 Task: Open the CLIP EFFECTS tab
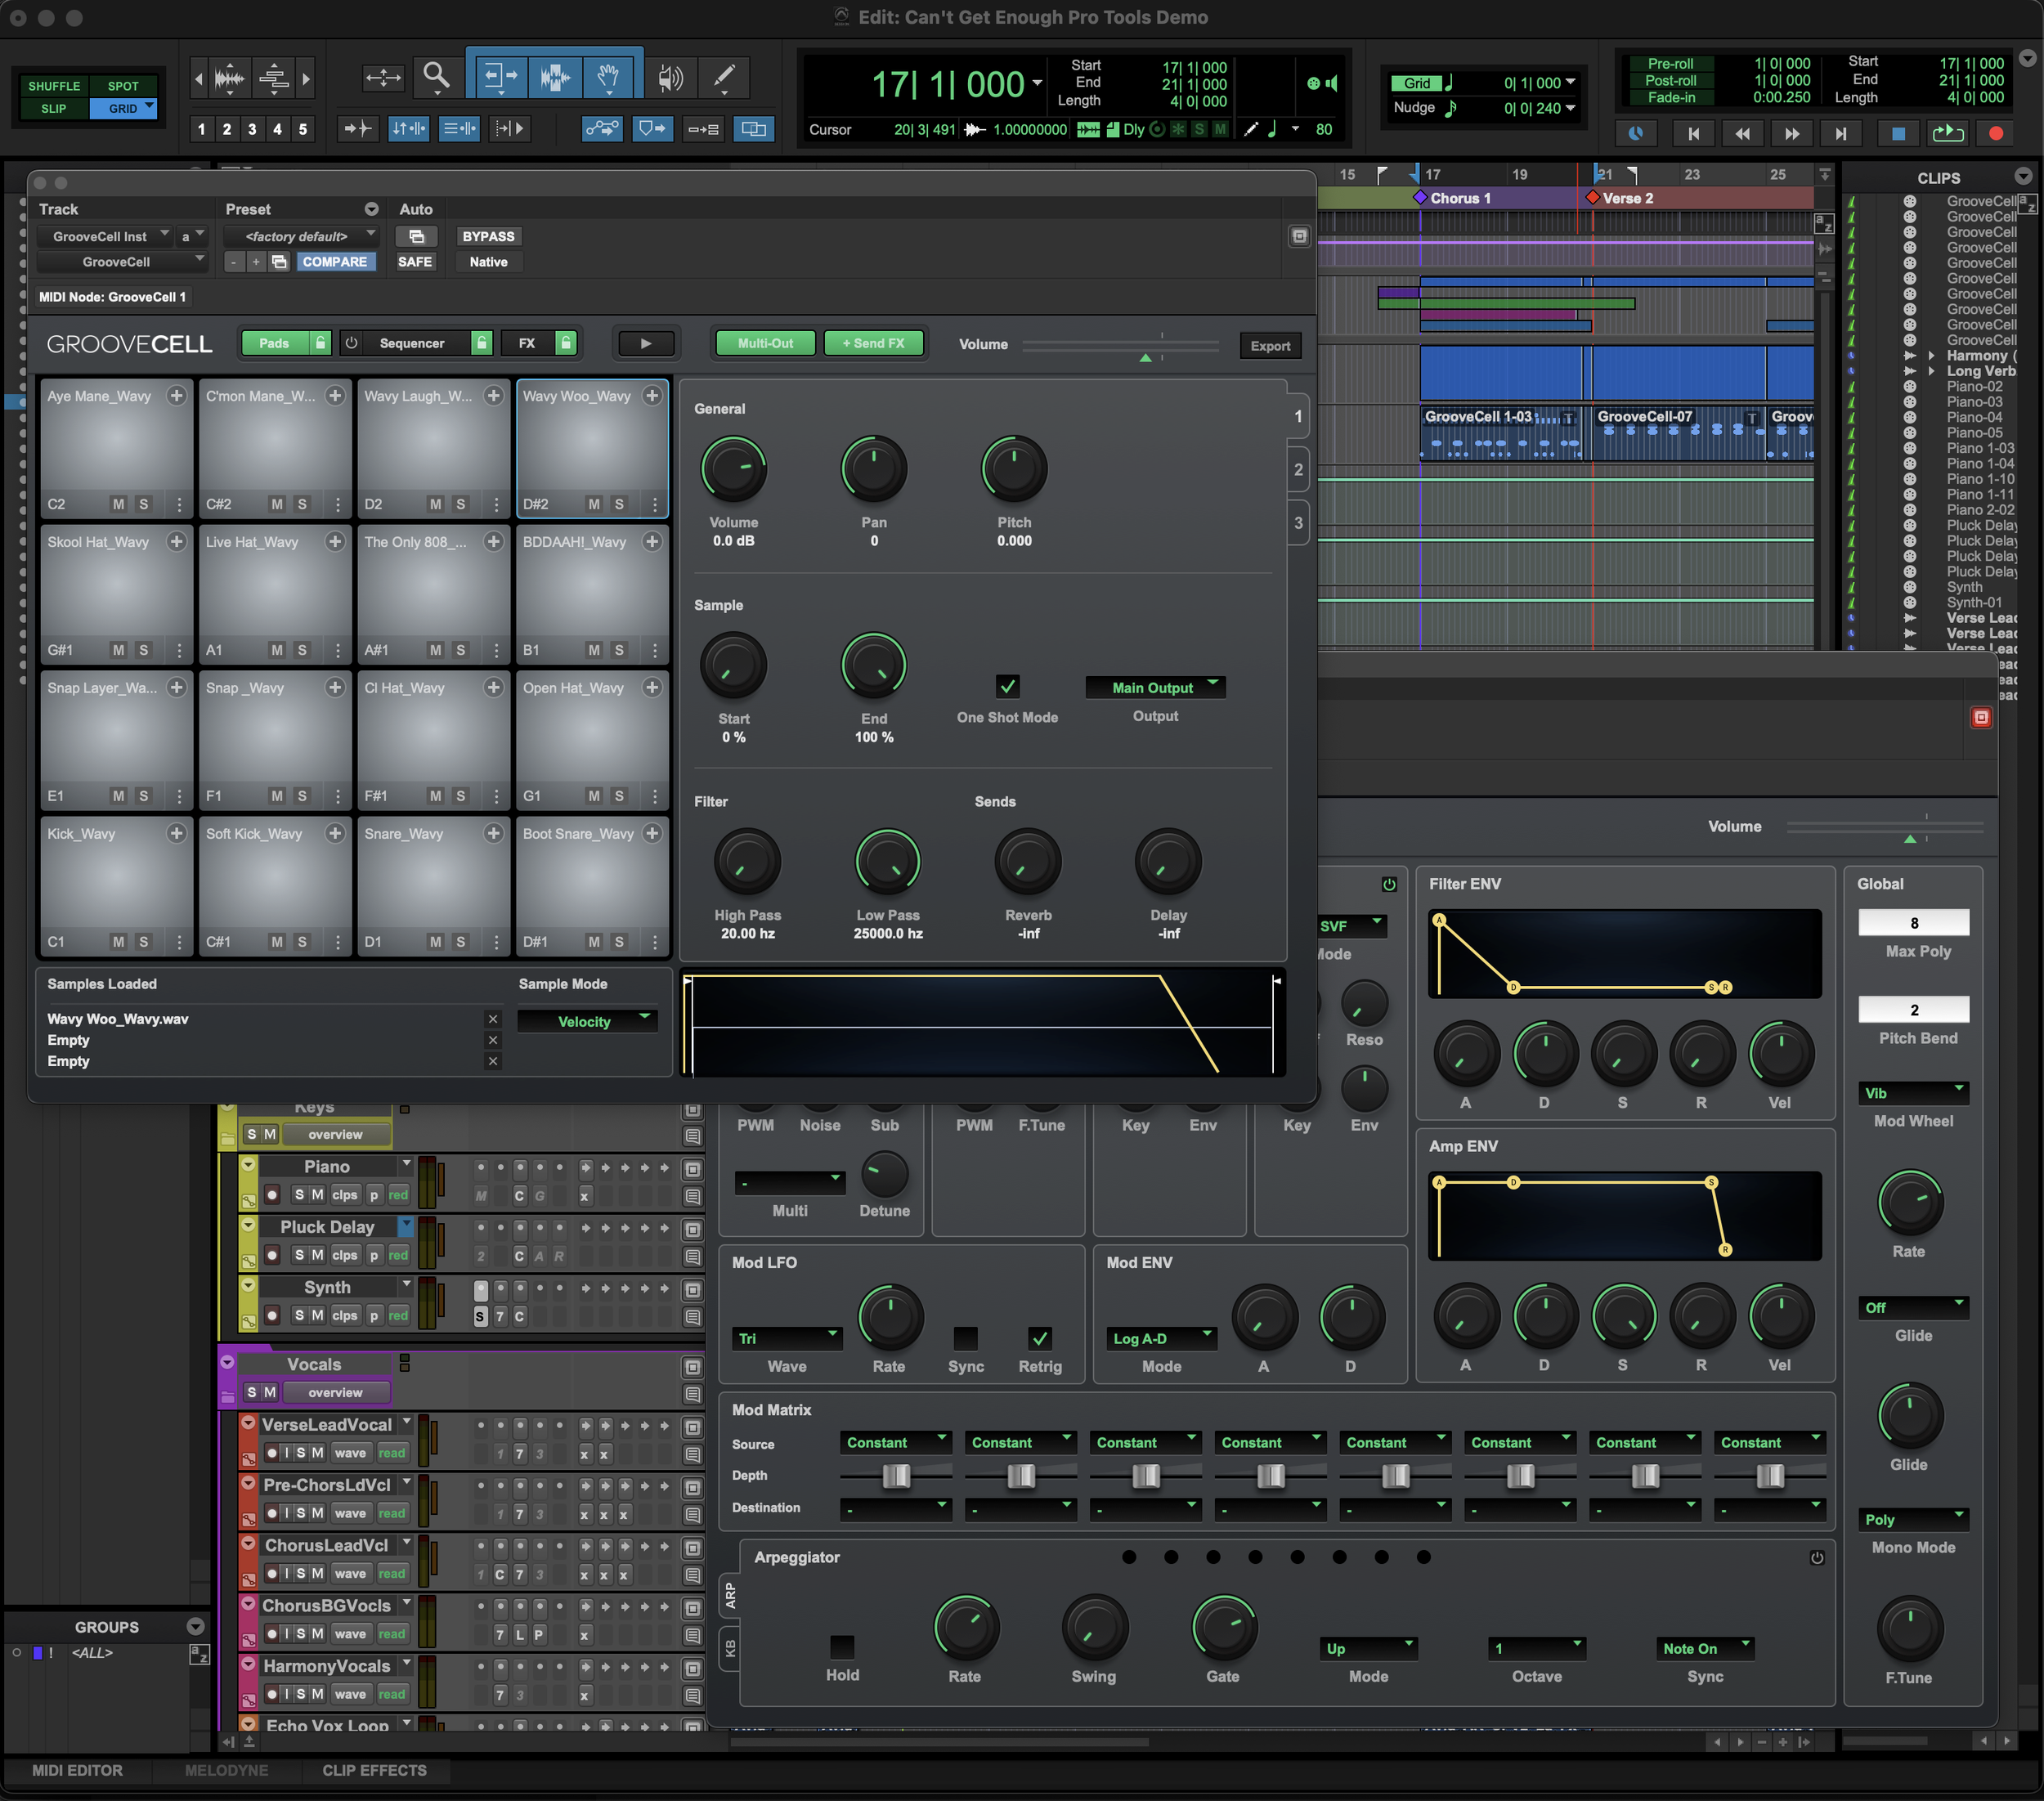point(374,1770)
